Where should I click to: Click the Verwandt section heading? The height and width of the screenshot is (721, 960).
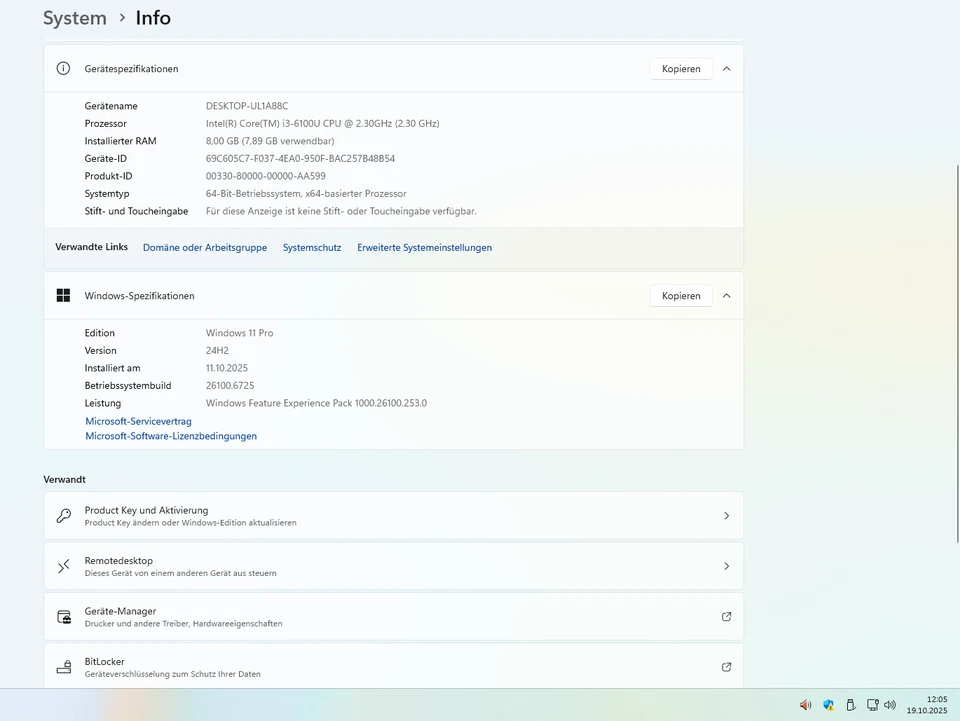(x=64, y=479)
